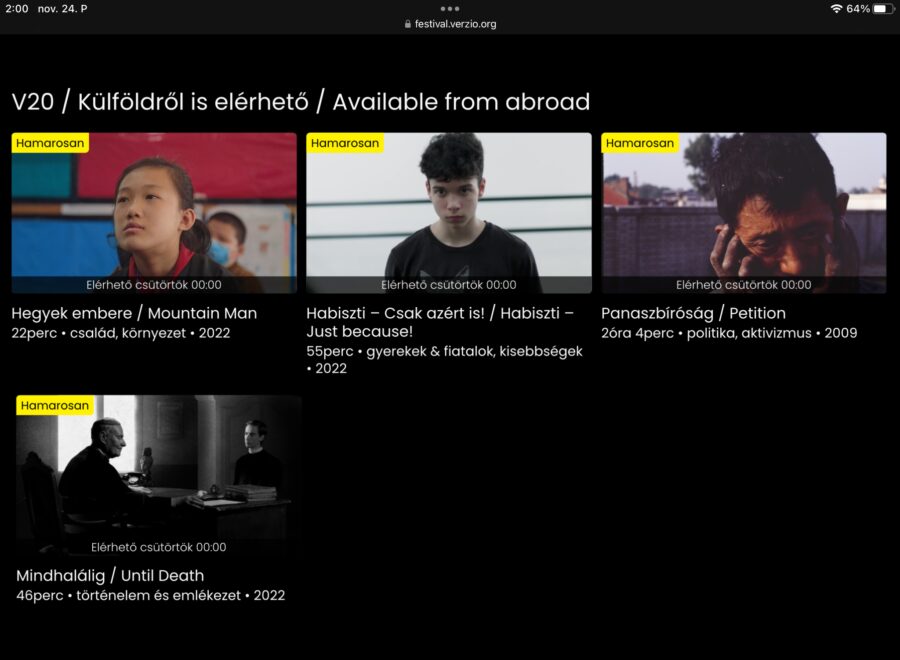Tap the three-dot multitasking menu
The height and width of the screenshot is (660, 900).
[x=450, y=9]
